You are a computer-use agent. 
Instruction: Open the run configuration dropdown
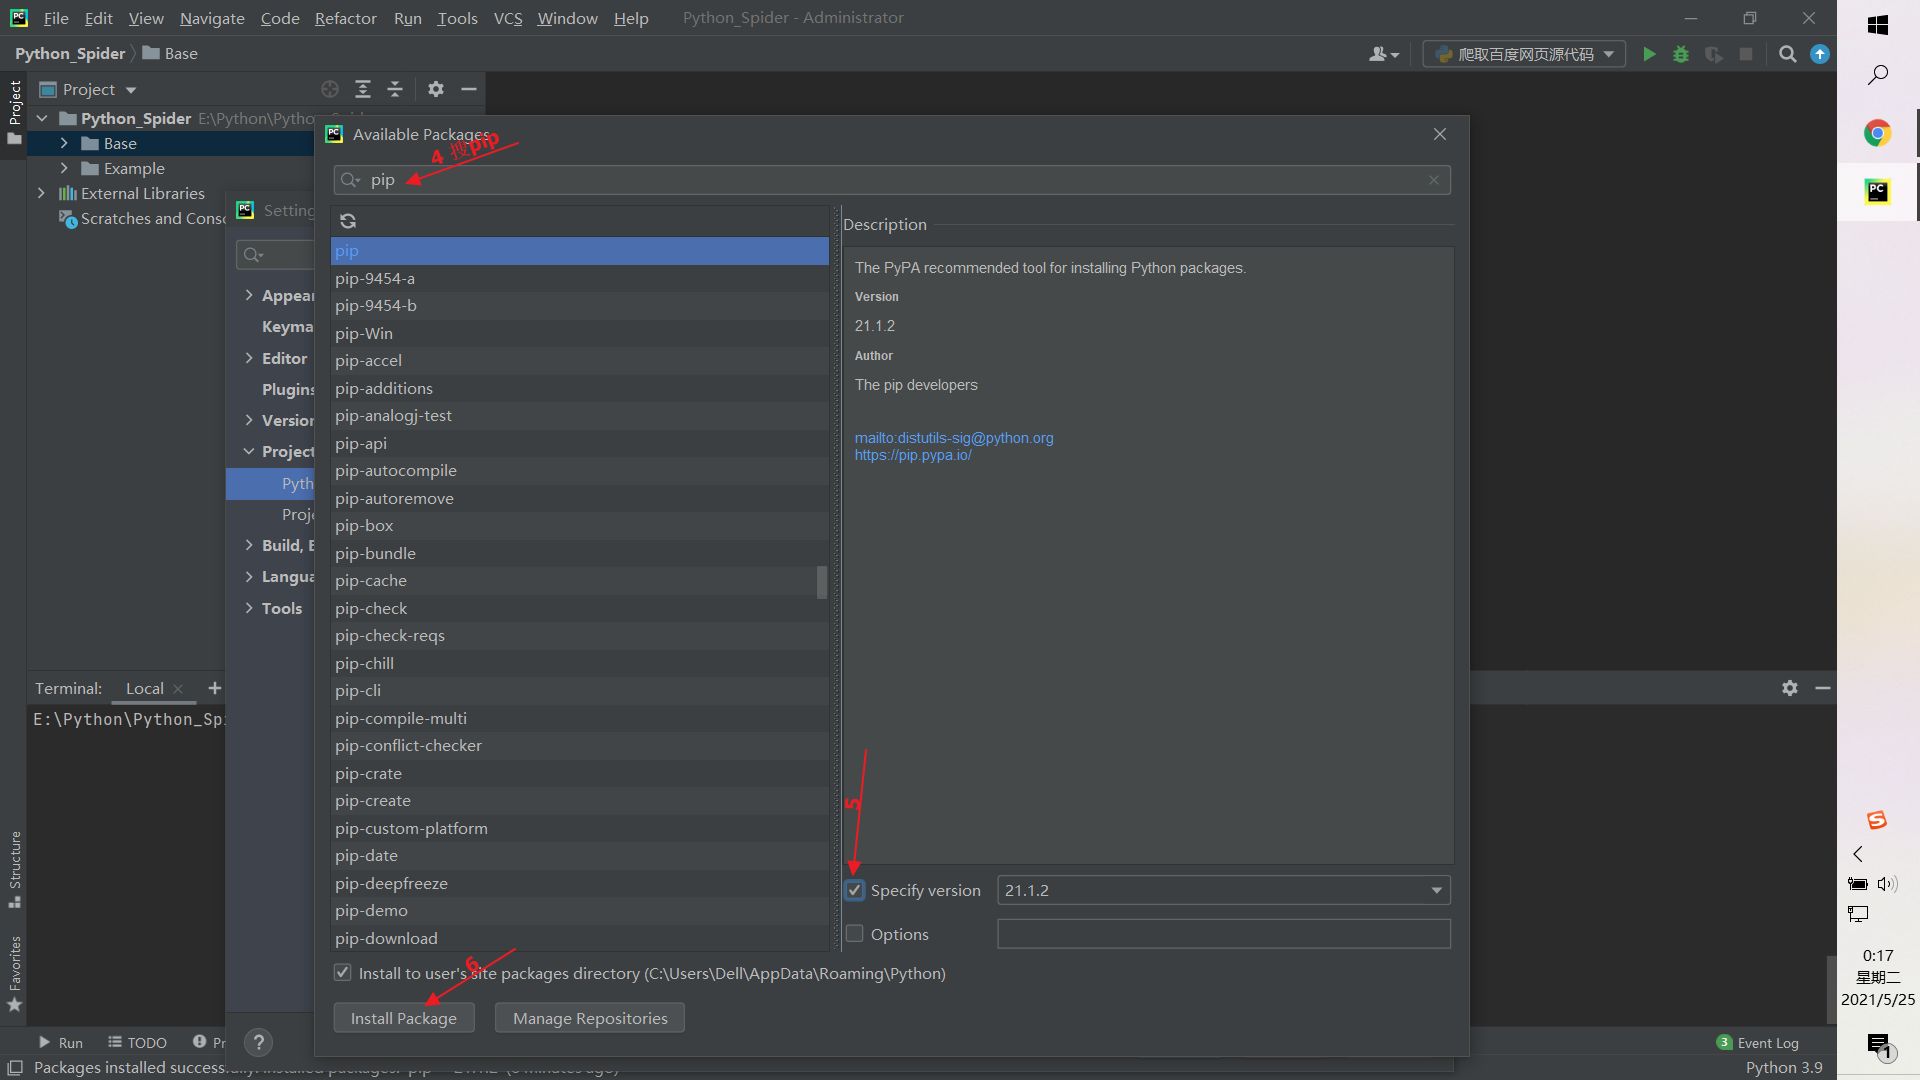1524,54
